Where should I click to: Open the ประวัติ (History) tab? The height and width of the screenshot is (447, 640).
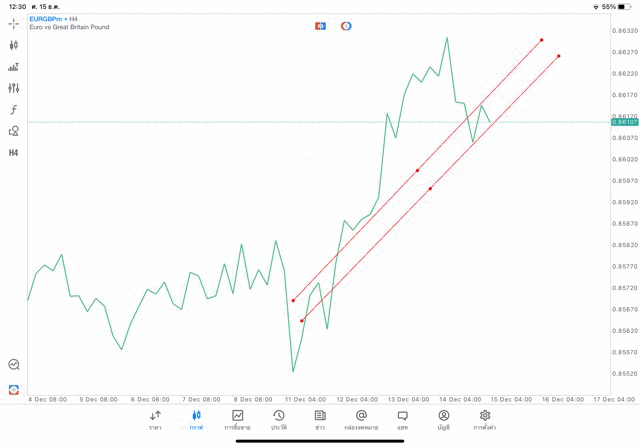(278, 420)
